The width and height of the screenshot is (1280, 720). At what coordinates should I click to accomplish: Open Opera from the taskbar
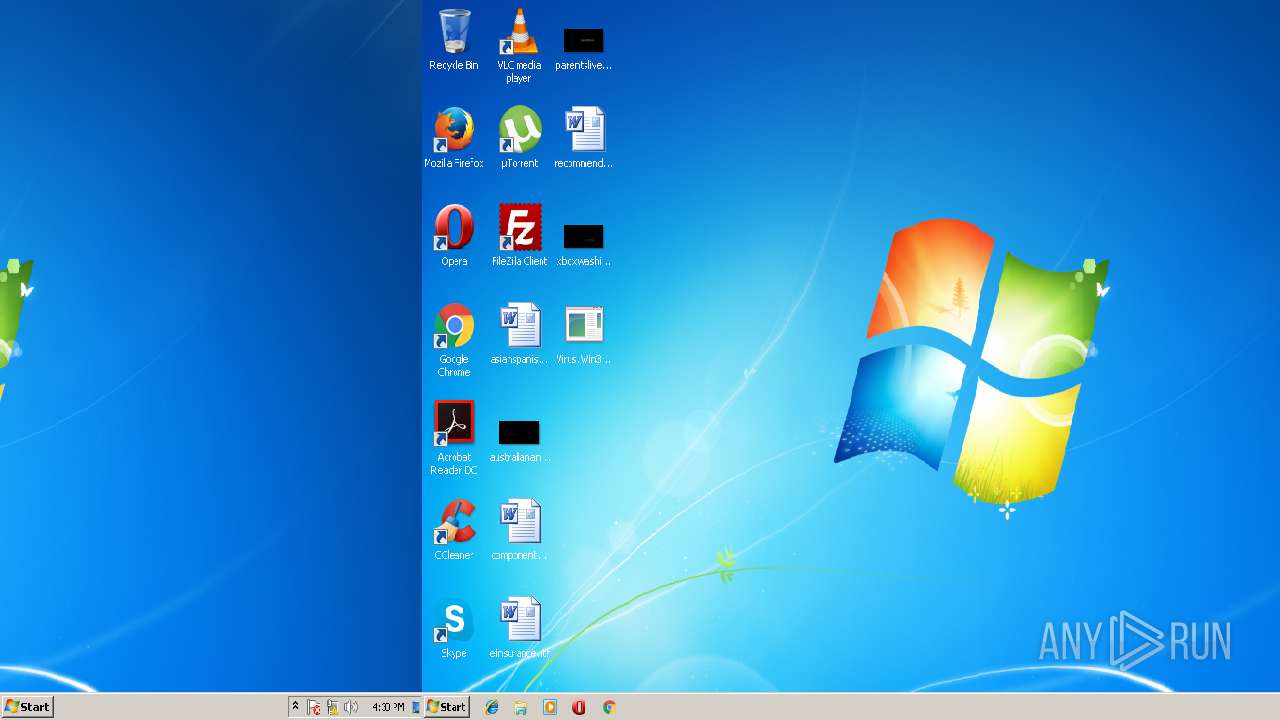coord(579,707)
